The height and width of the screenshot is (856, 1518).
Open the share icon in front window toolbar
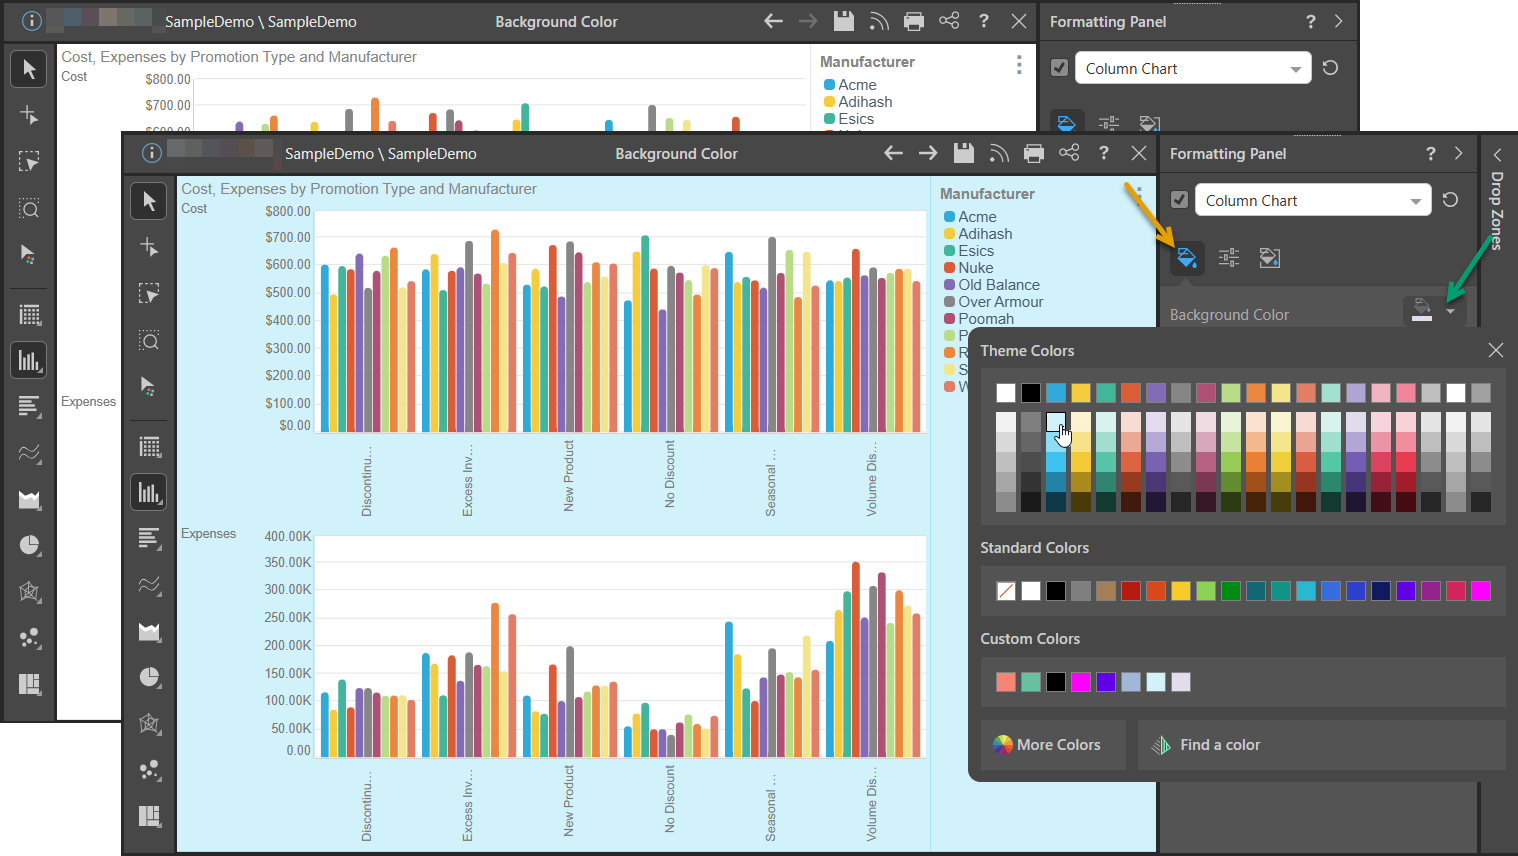coord(1069,153)
